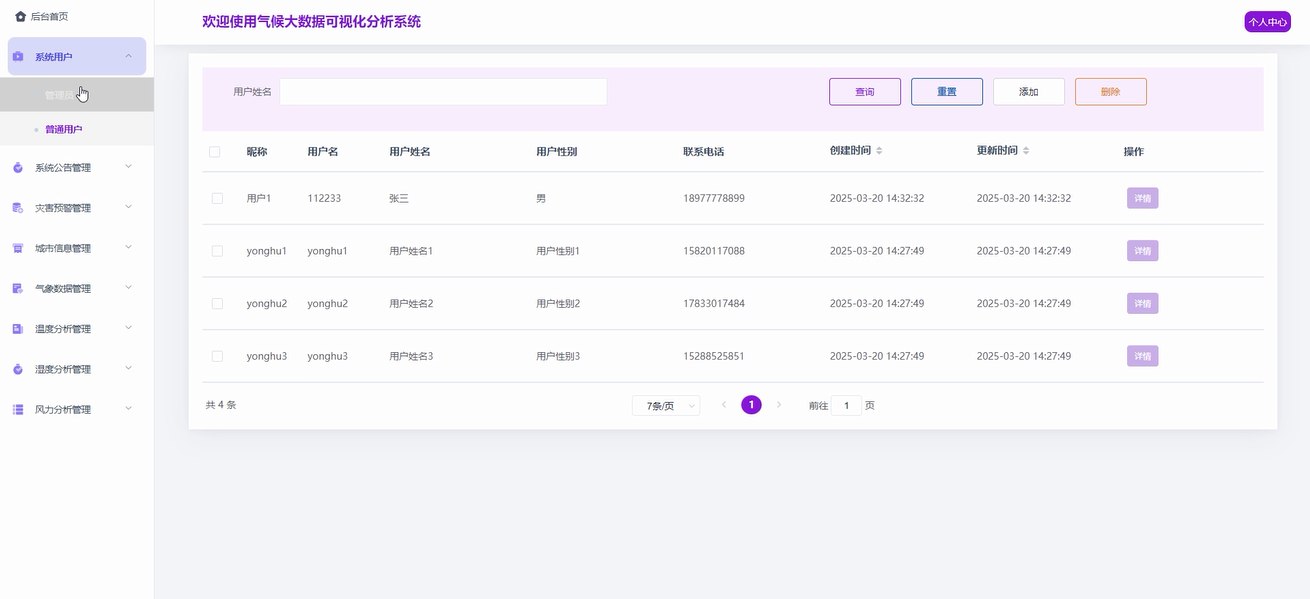Check the row for yonghu2
This screenshot has height=599, width=1310.
217,303
